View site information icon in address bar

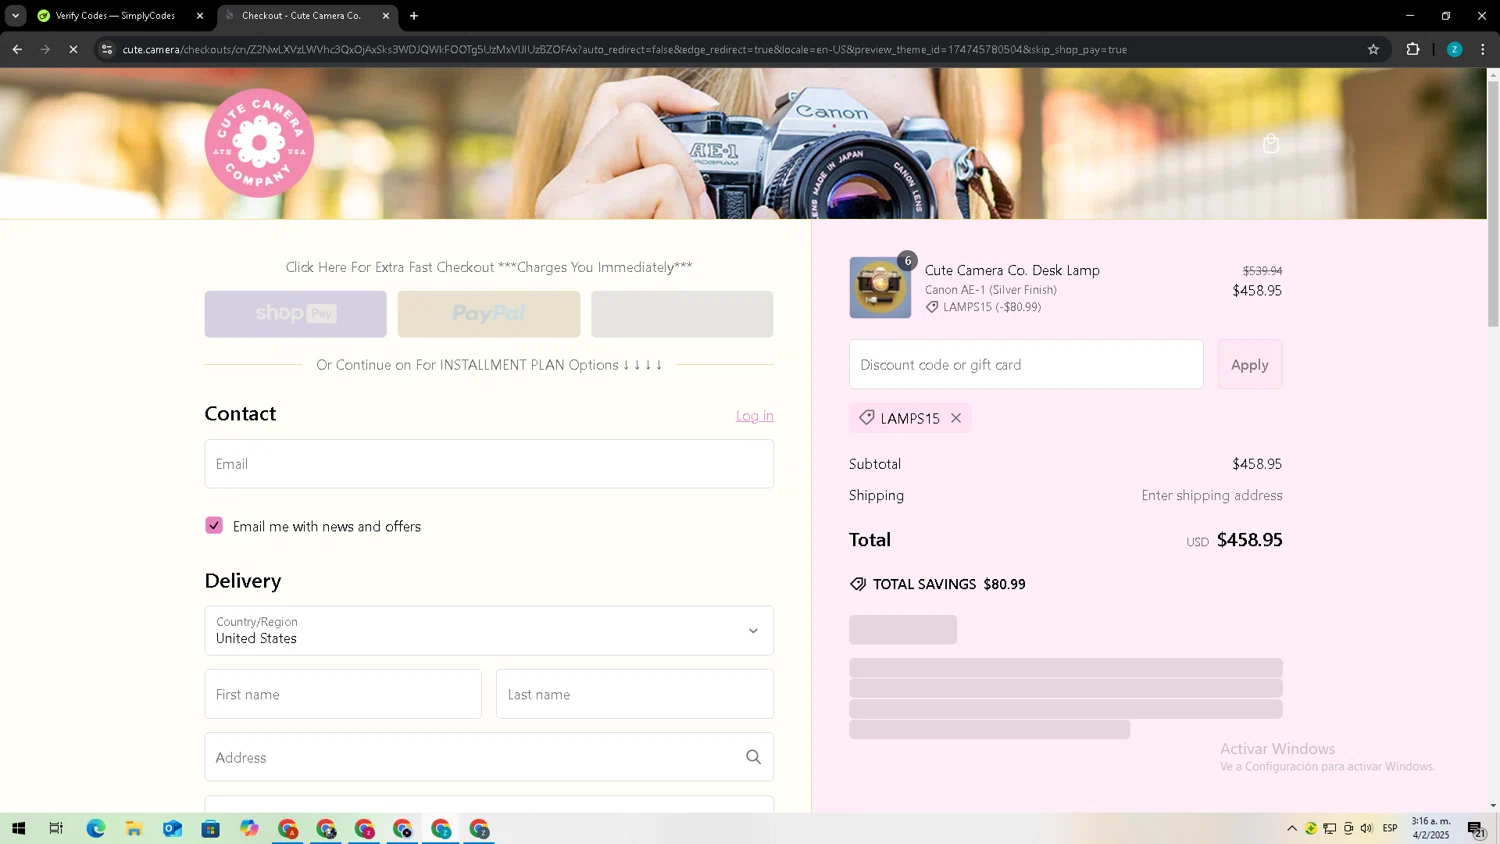(x=107, y=49)
